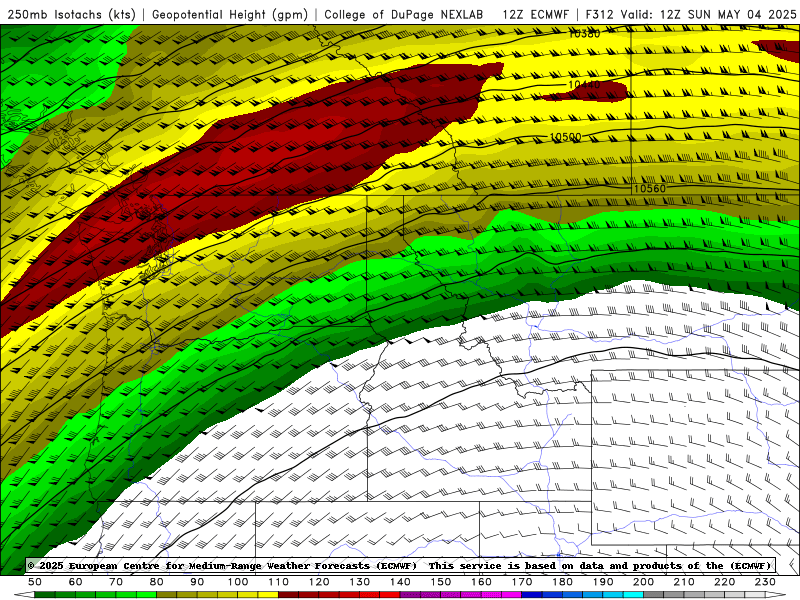The image size is (800, 600).
Task: Click the 140 value on color scale
Action: [x=400, y=582]
